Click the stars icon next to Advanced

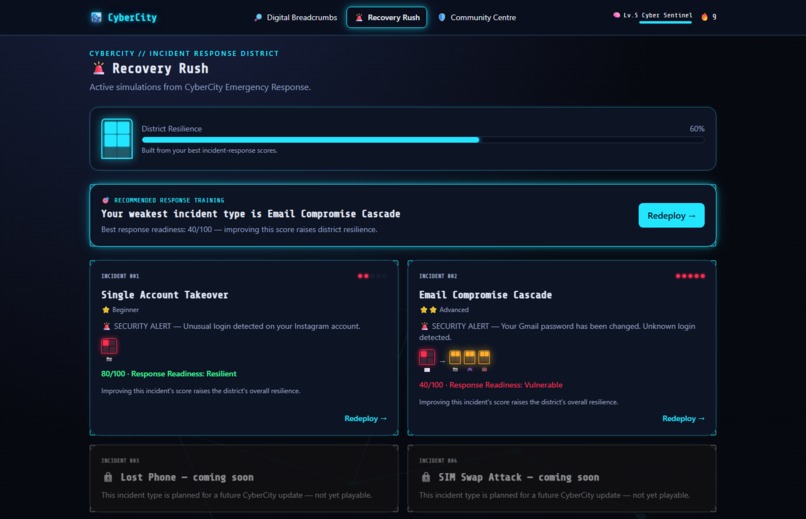click(x=428, y=310)
